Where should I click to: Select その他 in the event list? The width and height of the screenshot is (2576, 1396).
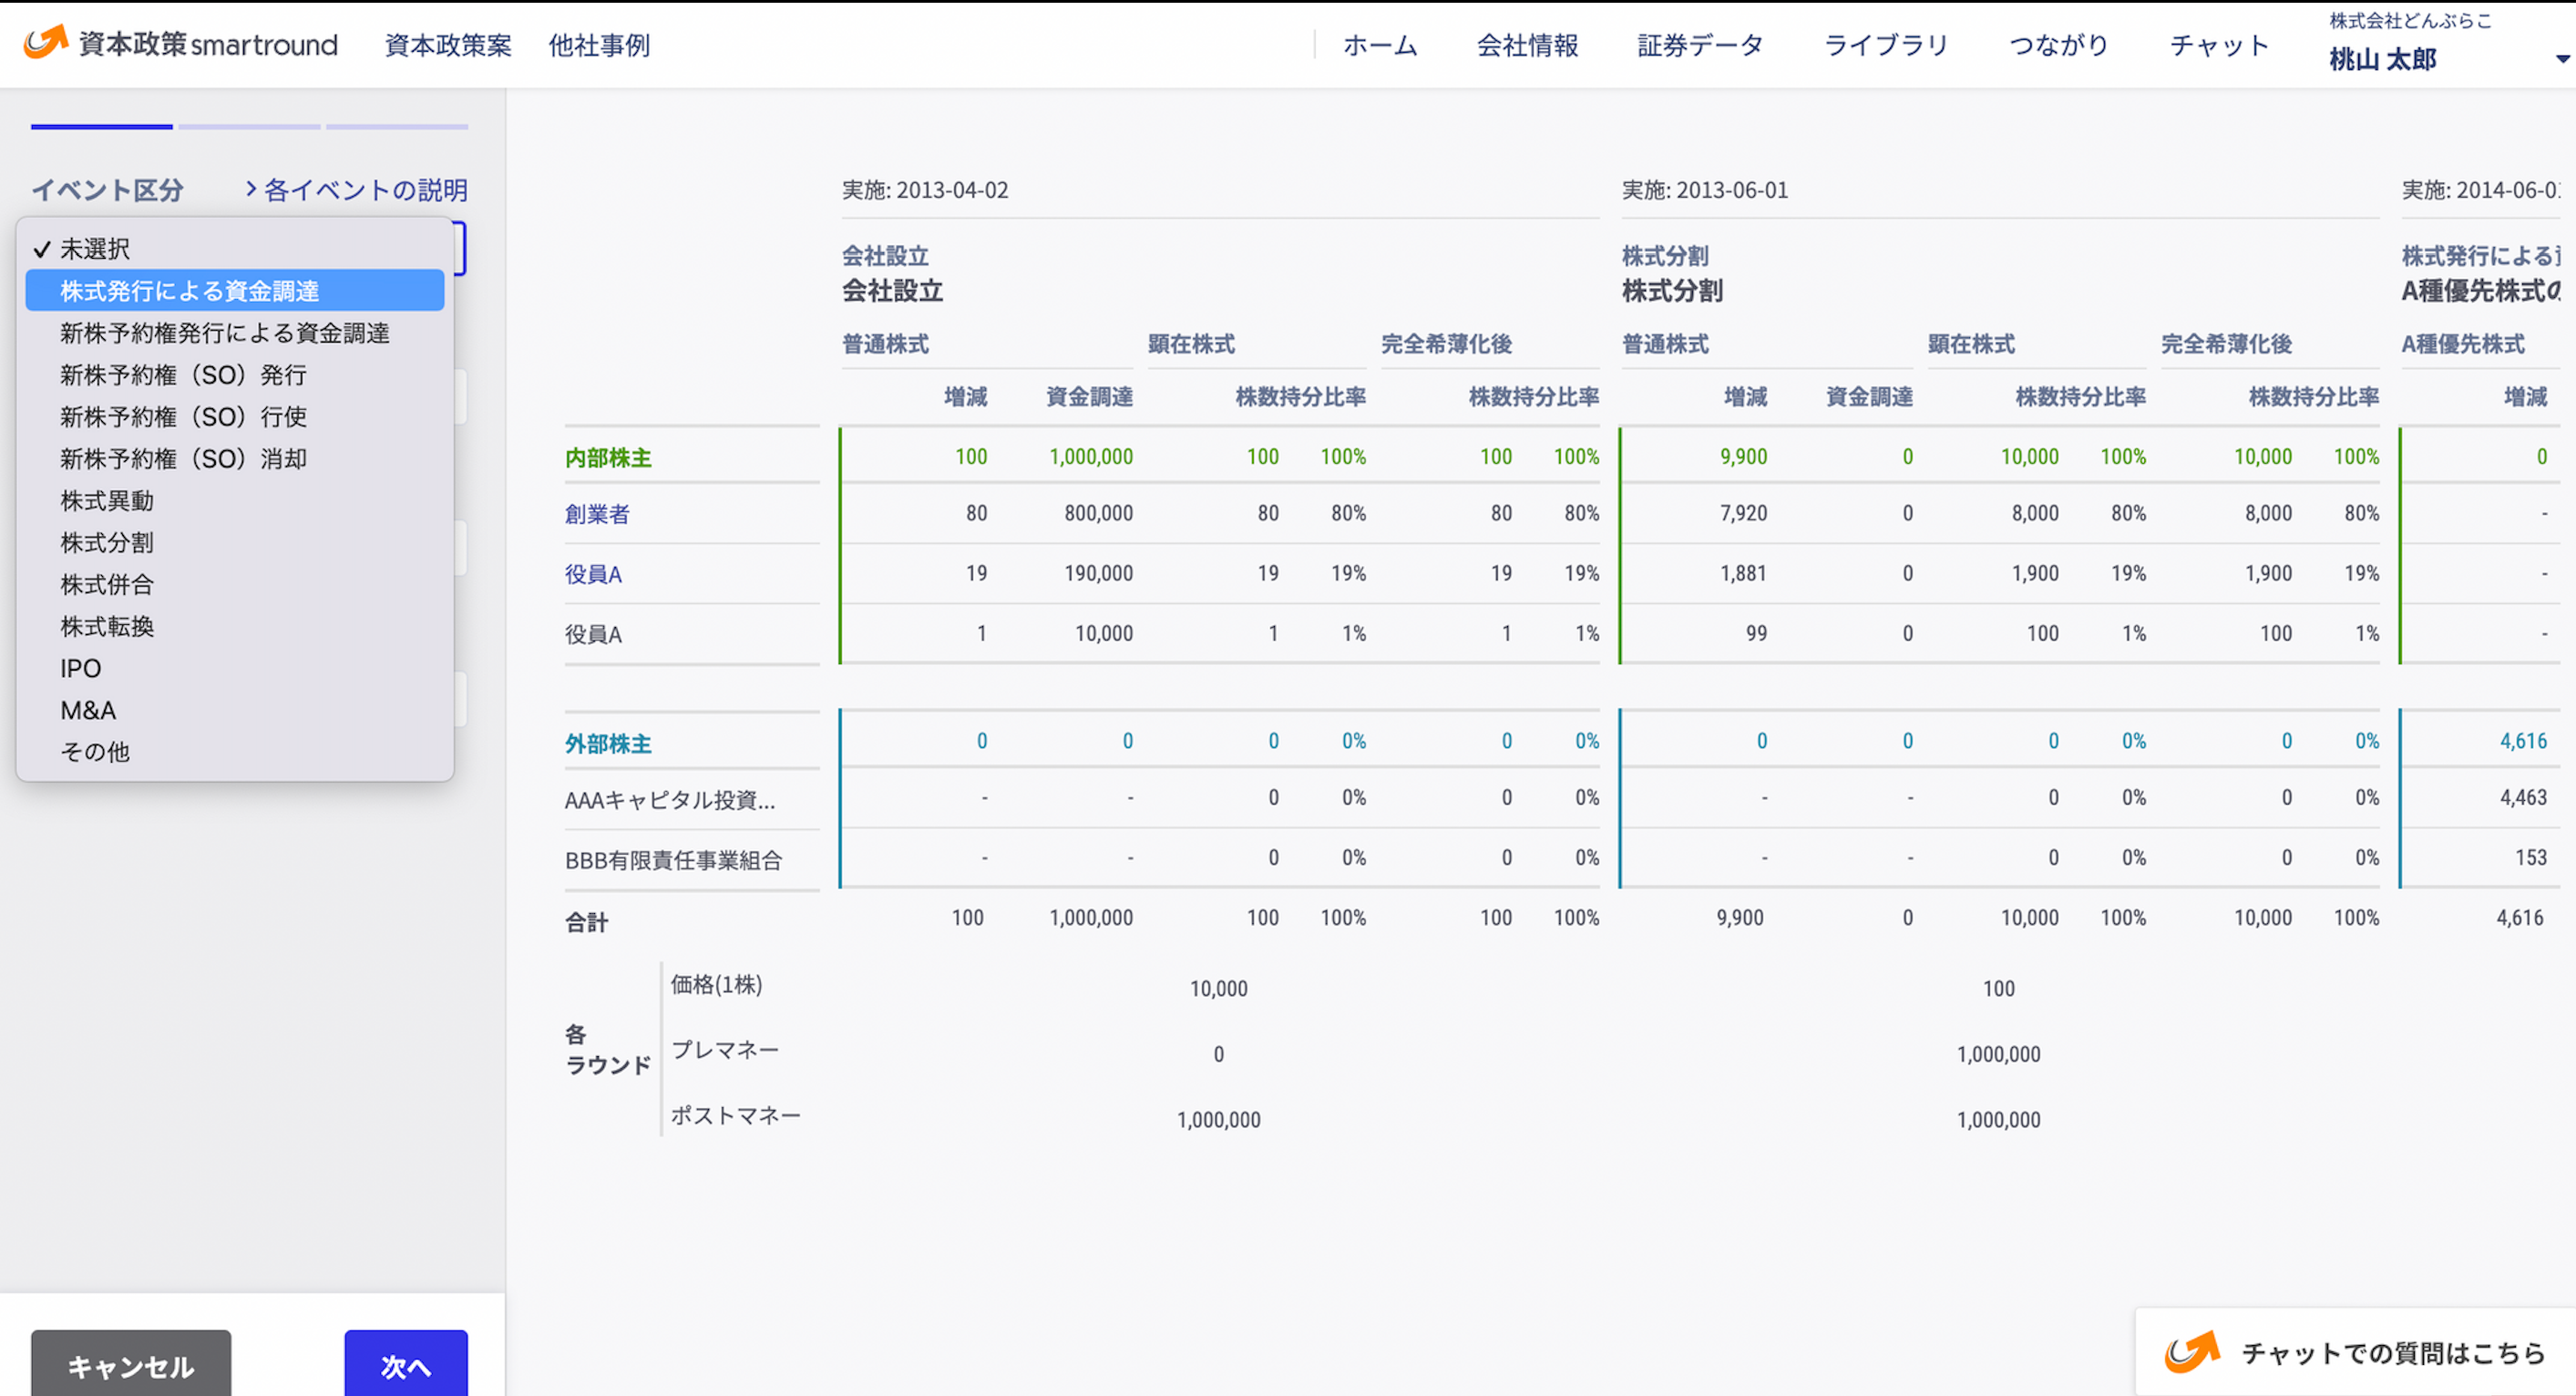pyautogui.click(x=94, y=752)
